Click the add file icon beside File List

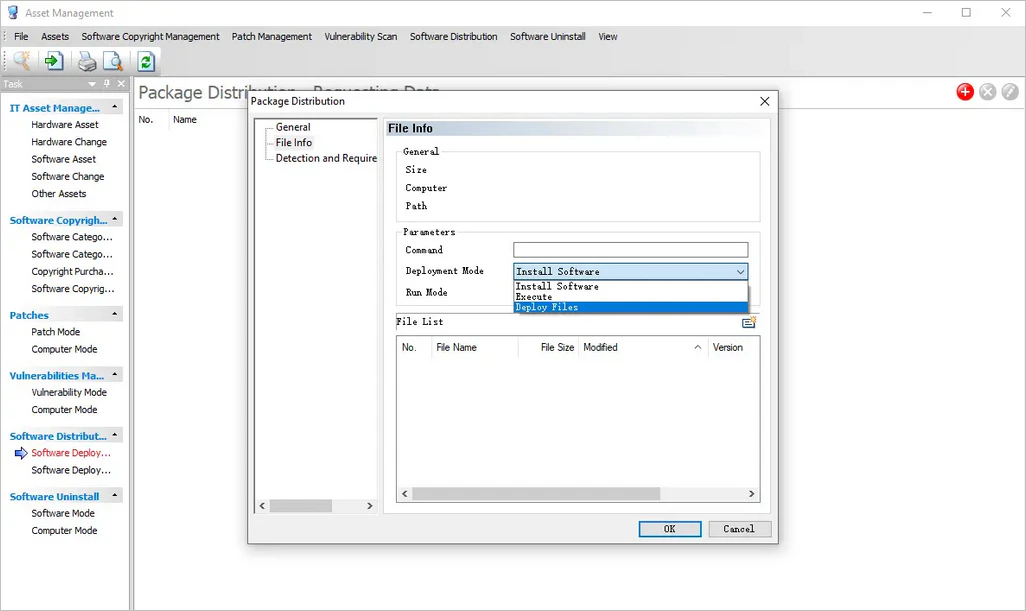(749, 323)
